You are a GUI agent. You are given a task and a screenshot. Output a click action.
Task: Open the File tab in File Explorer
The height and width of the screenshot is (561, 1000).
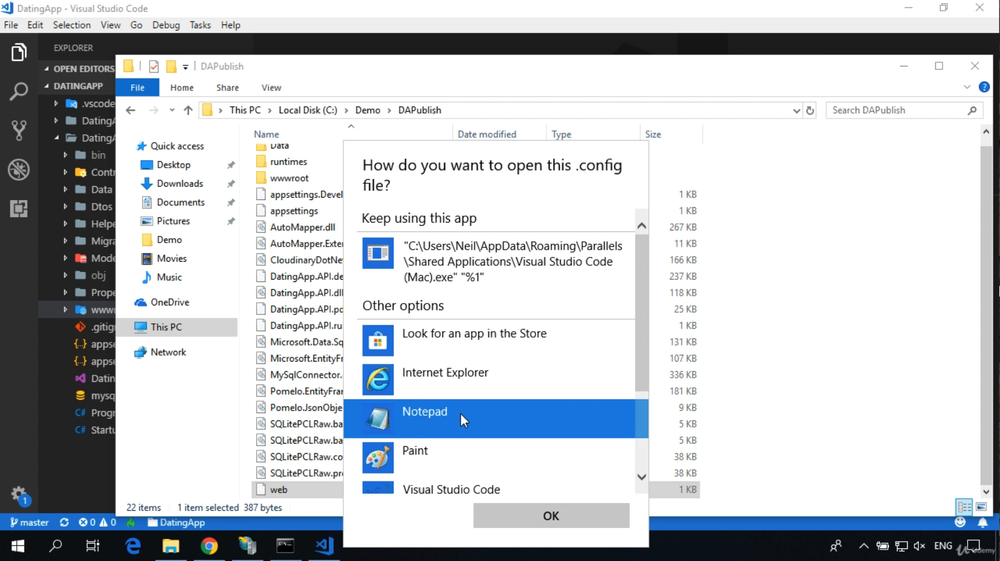[137, 87]
